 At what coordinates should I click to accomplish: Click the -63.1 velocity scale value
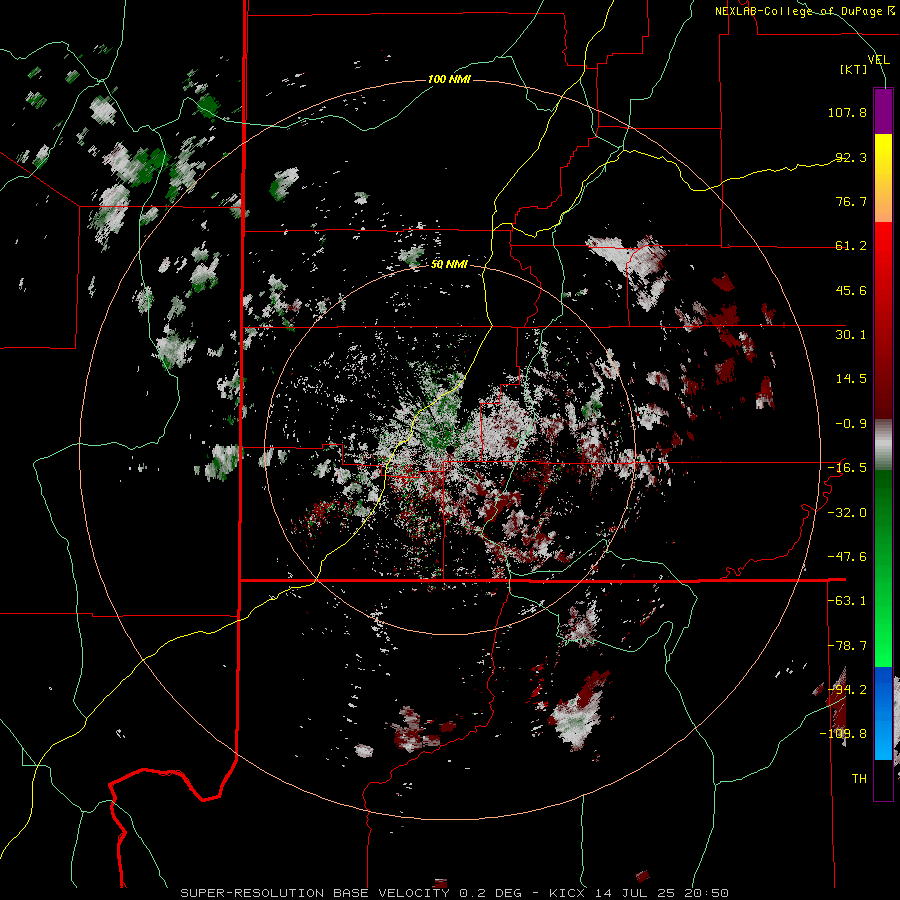click(x=847, y=601)
